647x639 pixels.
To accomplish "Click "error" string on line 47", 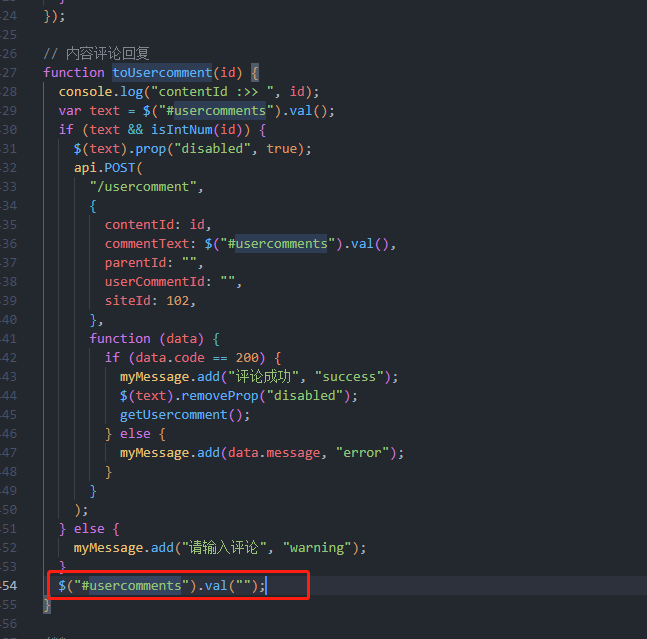I will coord(362,453).
